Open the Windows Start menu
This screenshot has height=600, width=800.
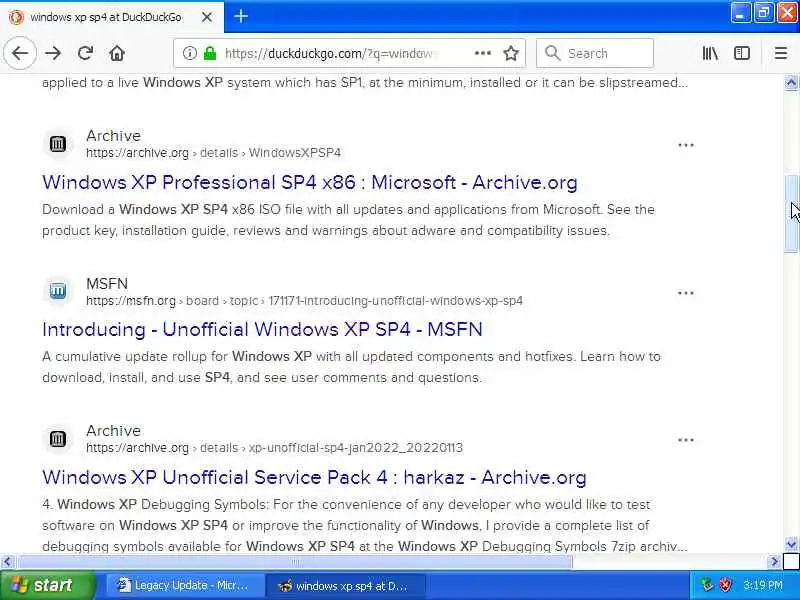(x=47, y=585)
